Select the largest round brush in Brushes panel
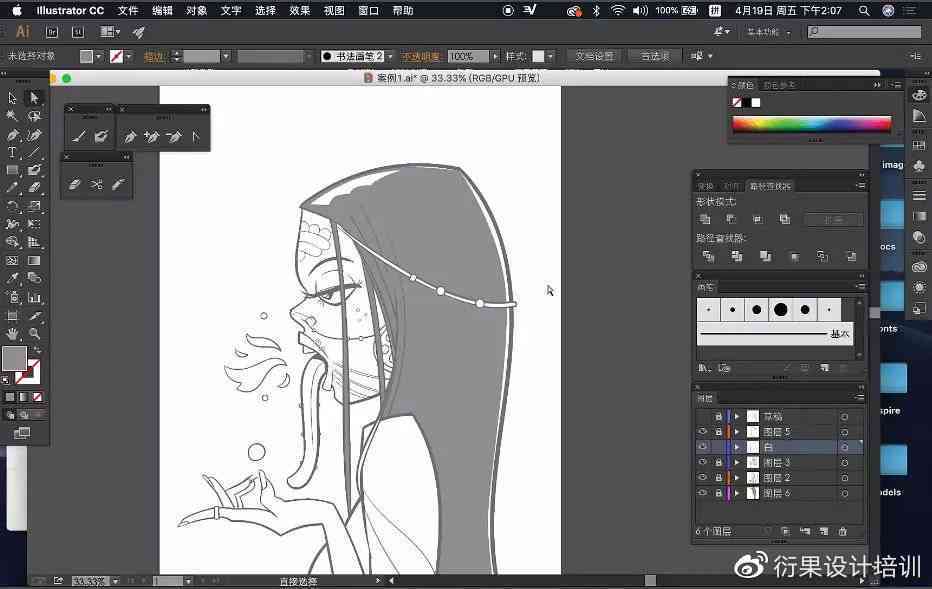The width and height of the screenshot is (932, 589). [x=780, y=310]
